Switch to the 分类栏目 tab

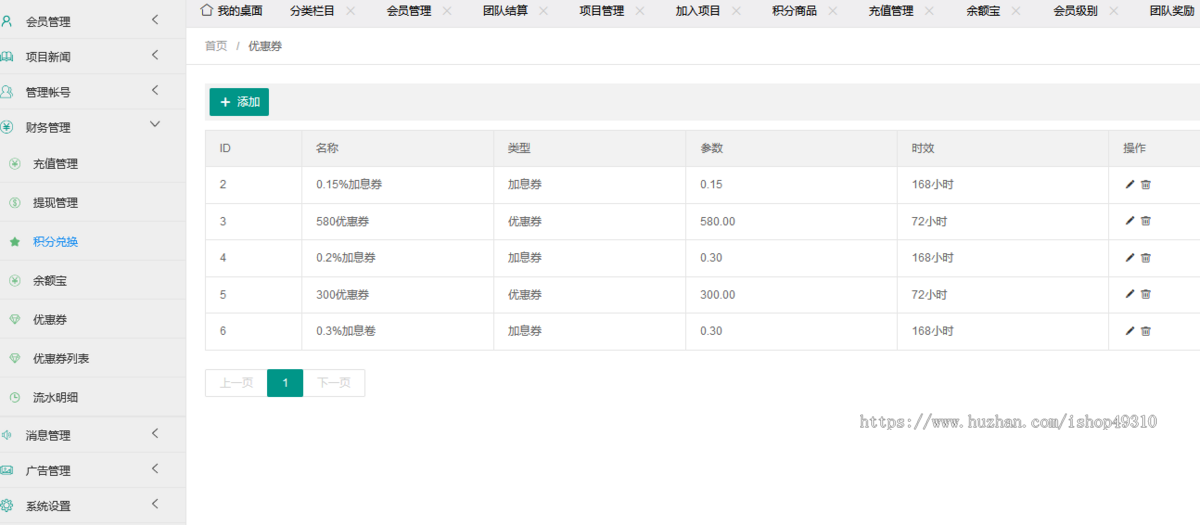coord(312,11)
